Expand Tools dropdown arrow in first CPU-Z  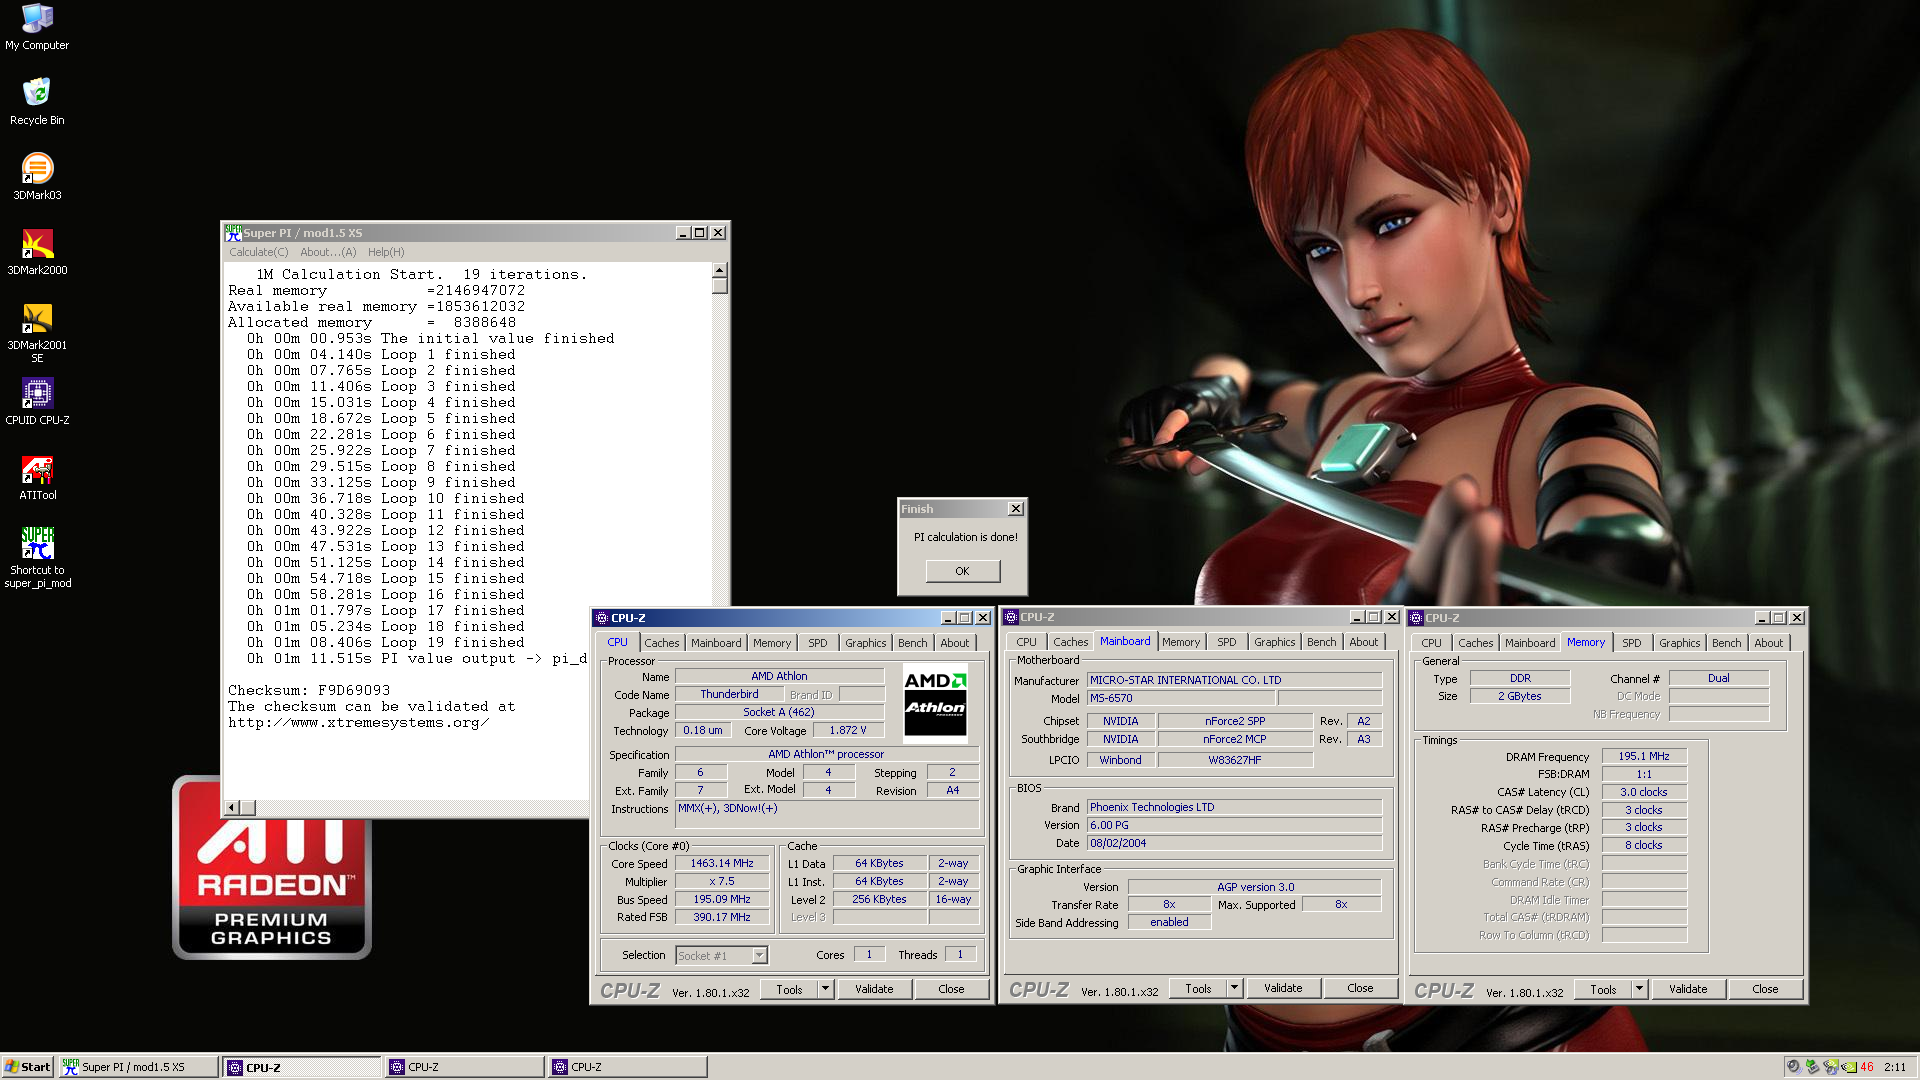tap(826, 989)
